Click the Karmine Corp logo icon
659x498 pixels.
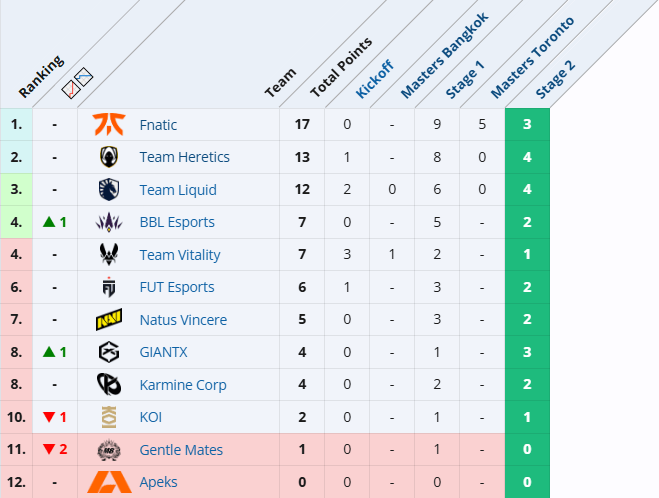109,384
